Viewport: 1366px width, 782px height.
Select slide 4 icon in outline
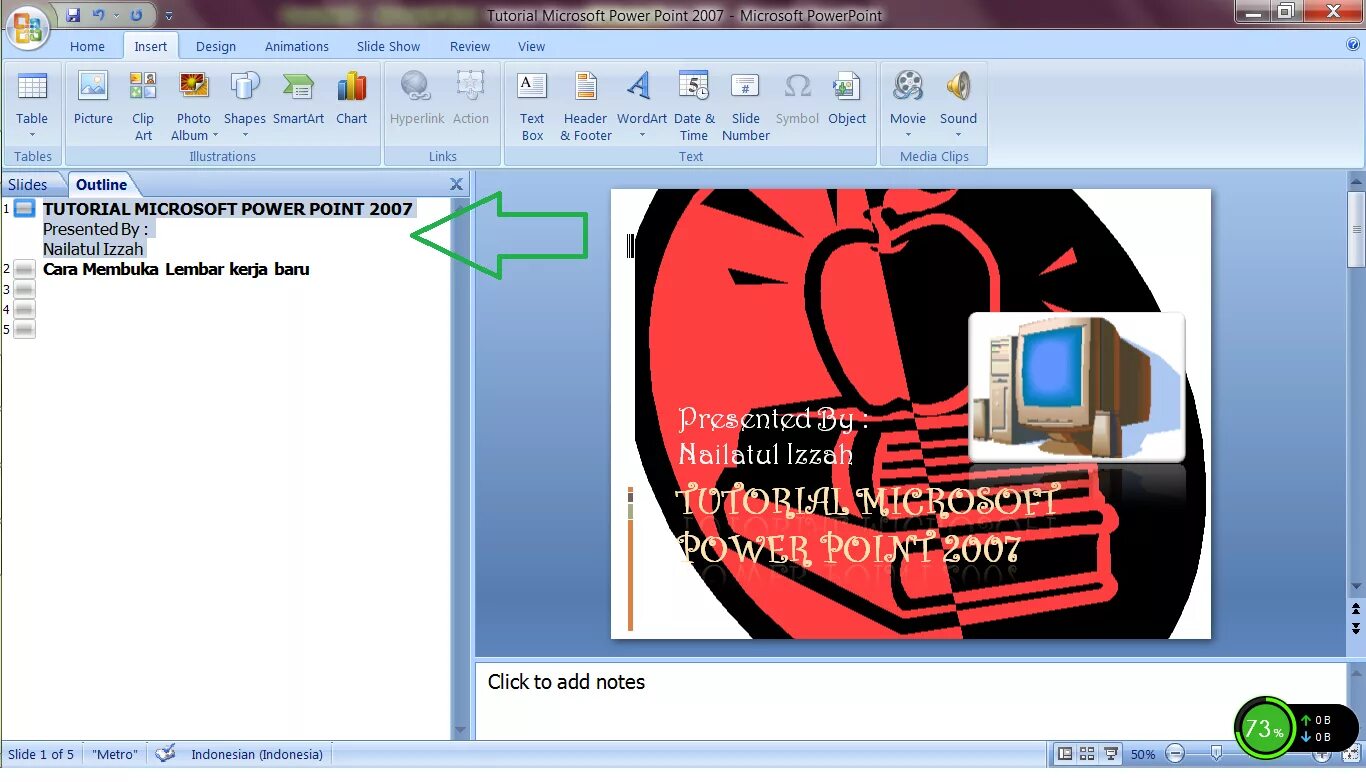(25, 309)
